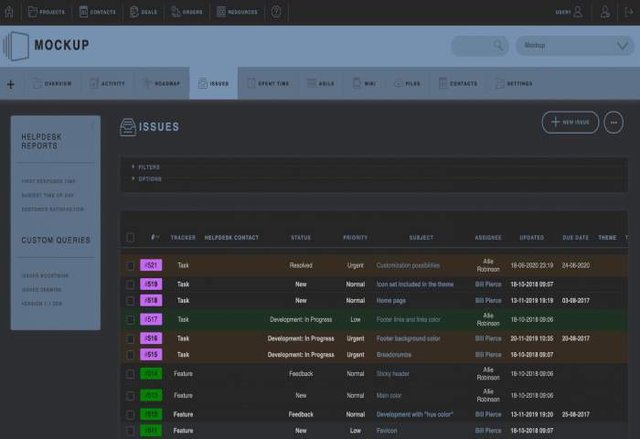The width and height of the screenshot is (640, 439).
Task: Open green badge of Favicon row
Action: tap(151, 430)
